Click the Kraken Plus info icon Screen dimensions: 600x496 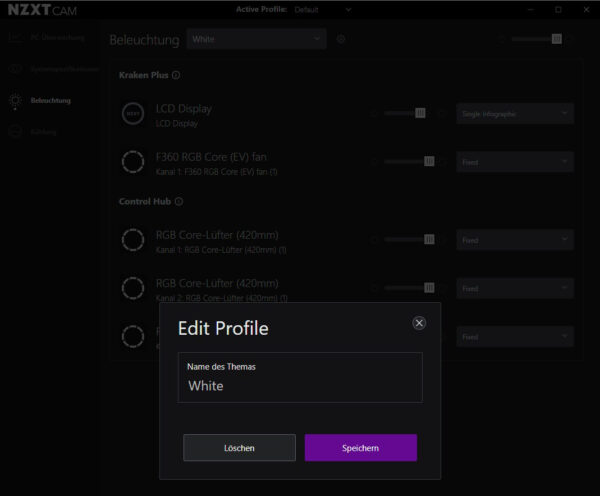coord(176,75)
